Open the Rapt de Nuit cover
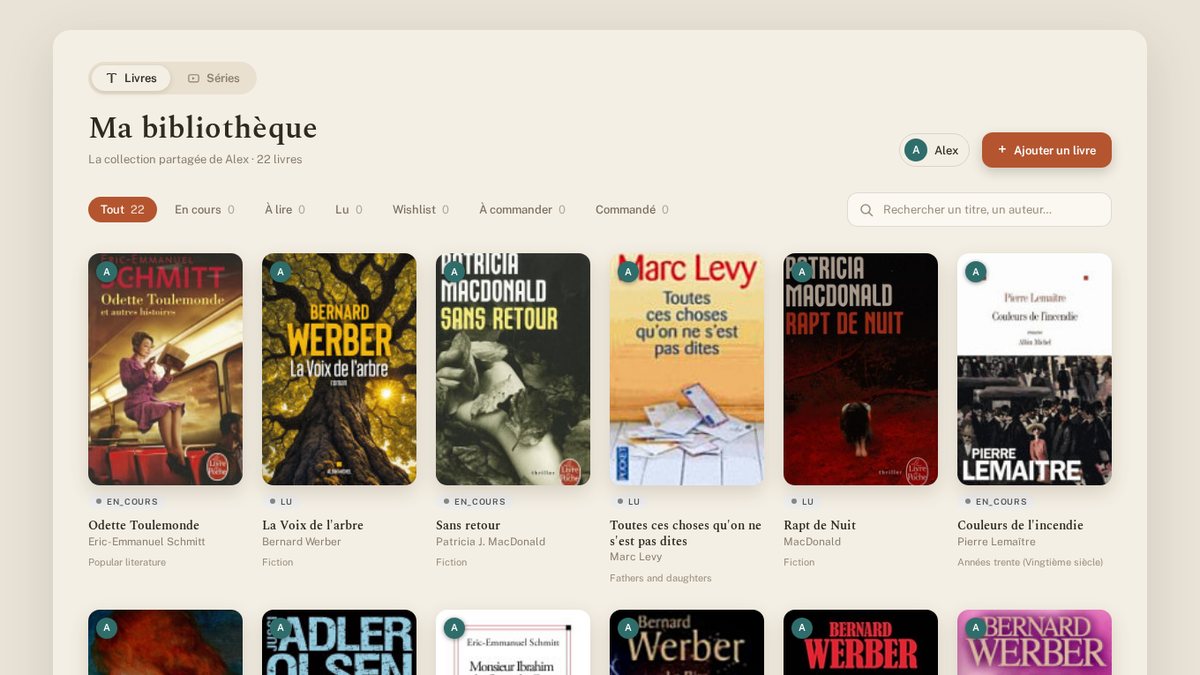Viewport: 1200px width, 675px height. (x=861, y=369)
